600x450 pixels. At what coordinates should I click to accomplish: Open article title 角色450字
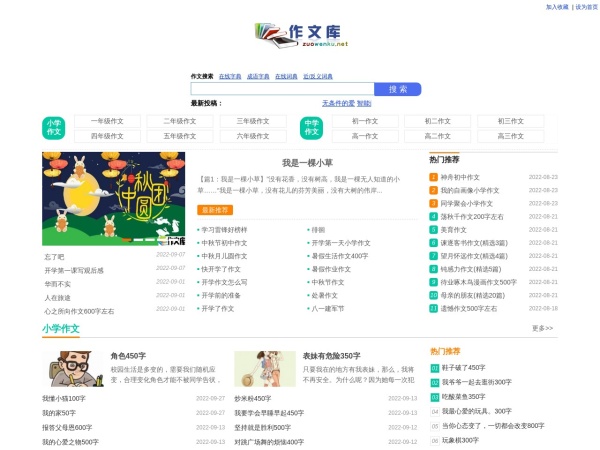(128, 356)
